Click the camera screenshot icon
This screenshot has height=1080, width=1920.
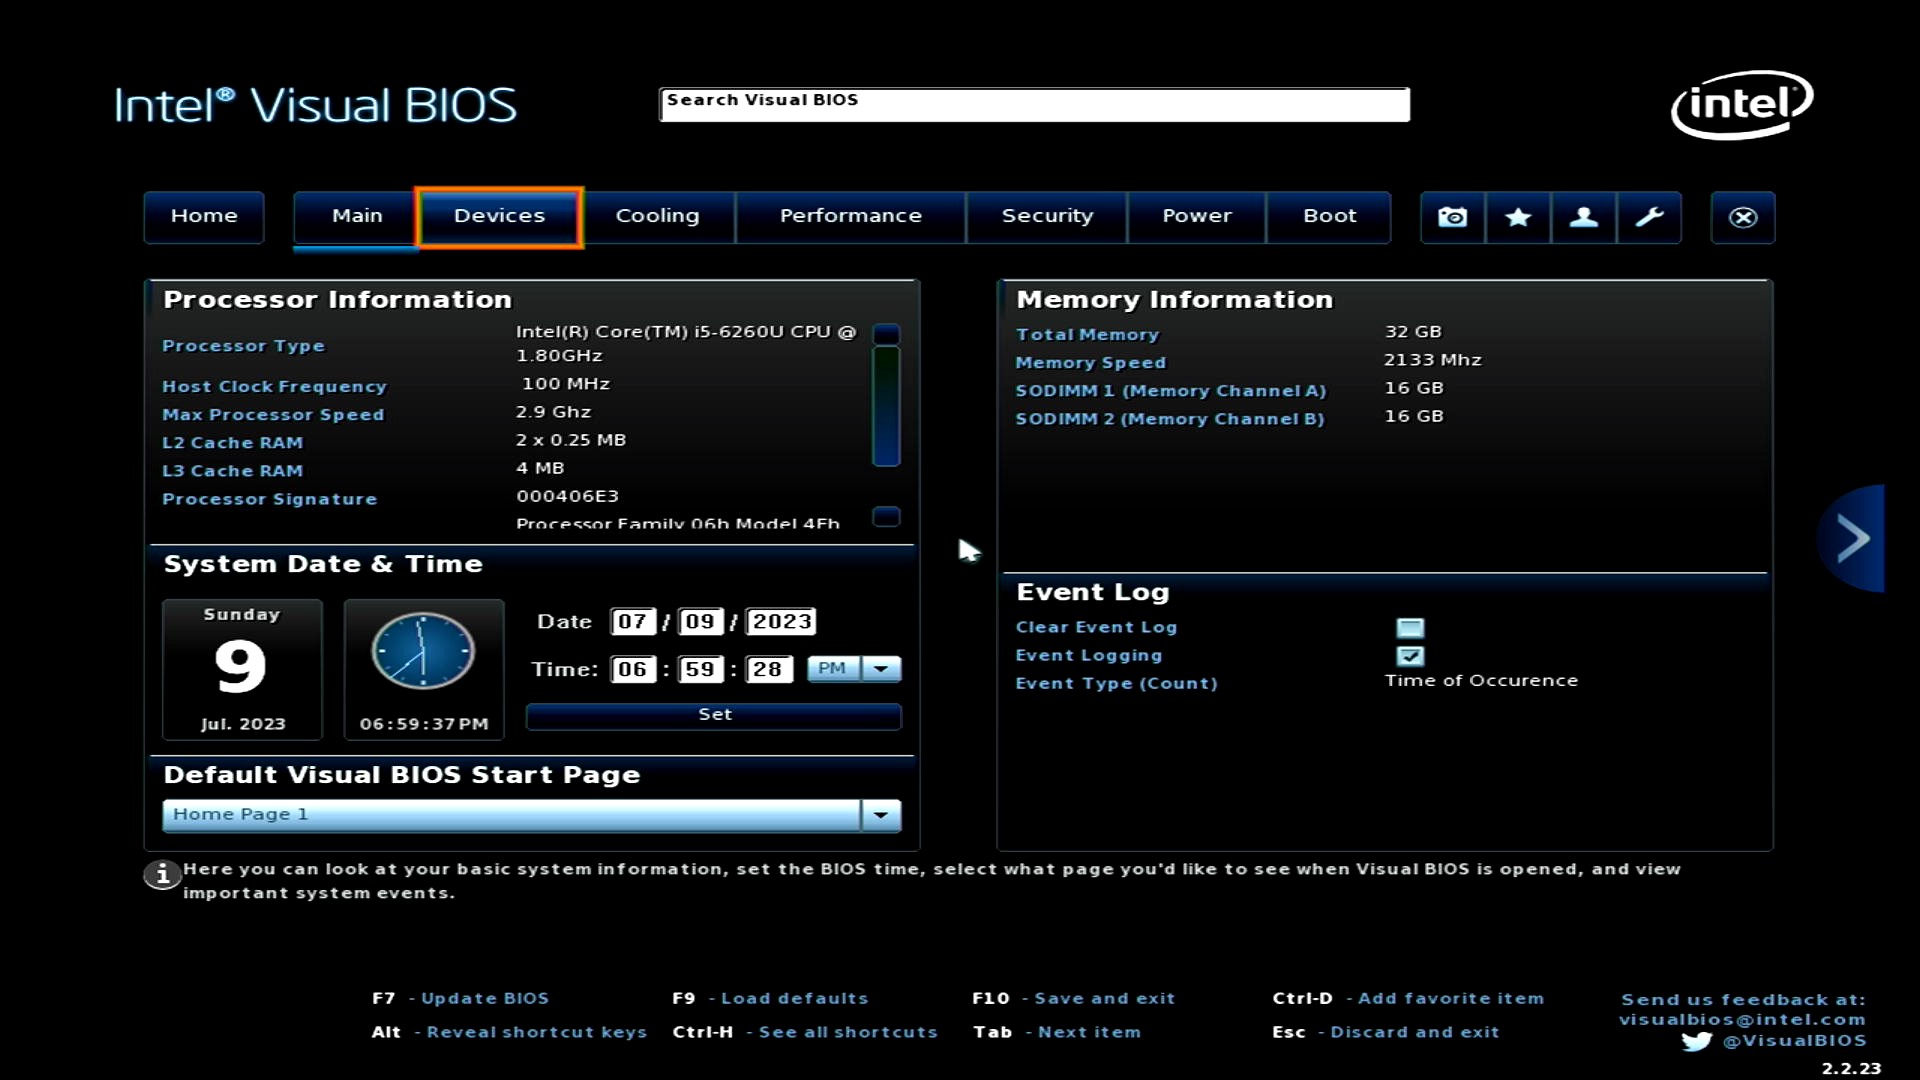click(1452, 217)
